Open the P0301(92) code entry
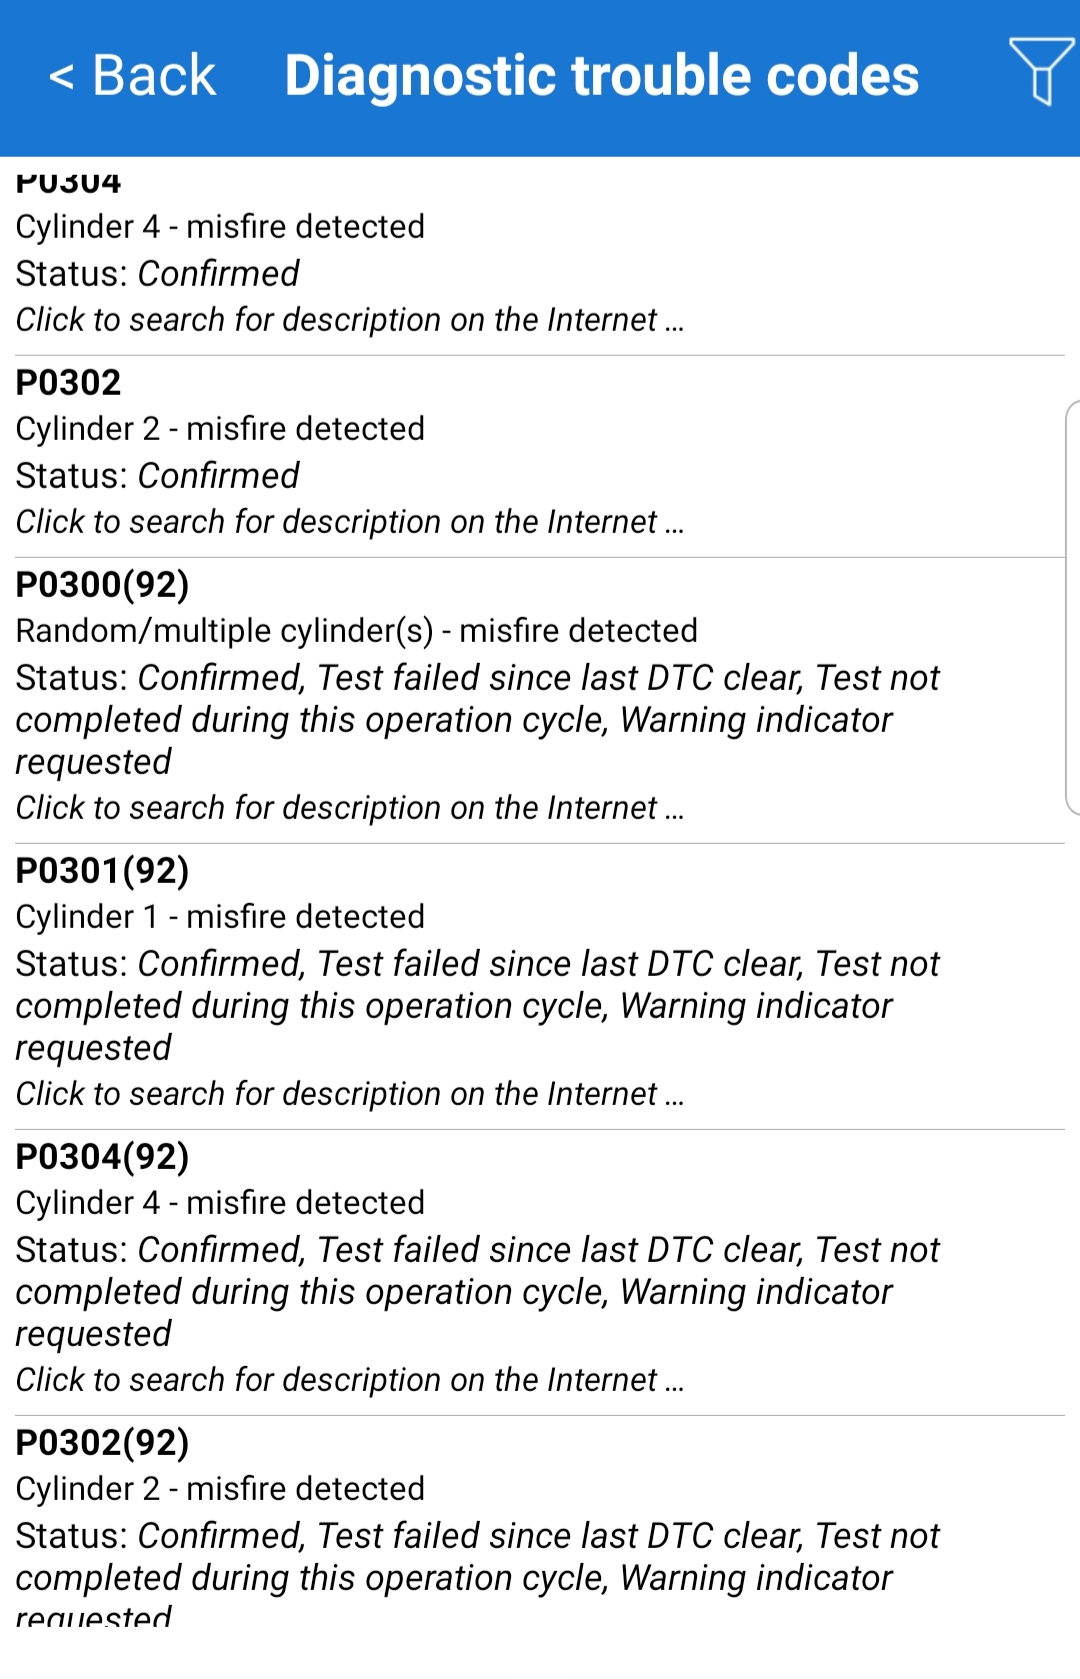The width and height of the screenshot is (1080, 1679). (102, 871)
